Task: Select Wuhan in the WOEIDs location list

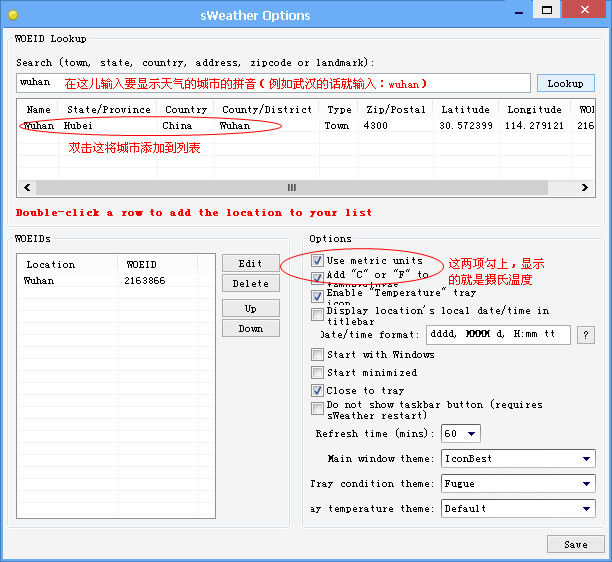Action: coord(39,281)
